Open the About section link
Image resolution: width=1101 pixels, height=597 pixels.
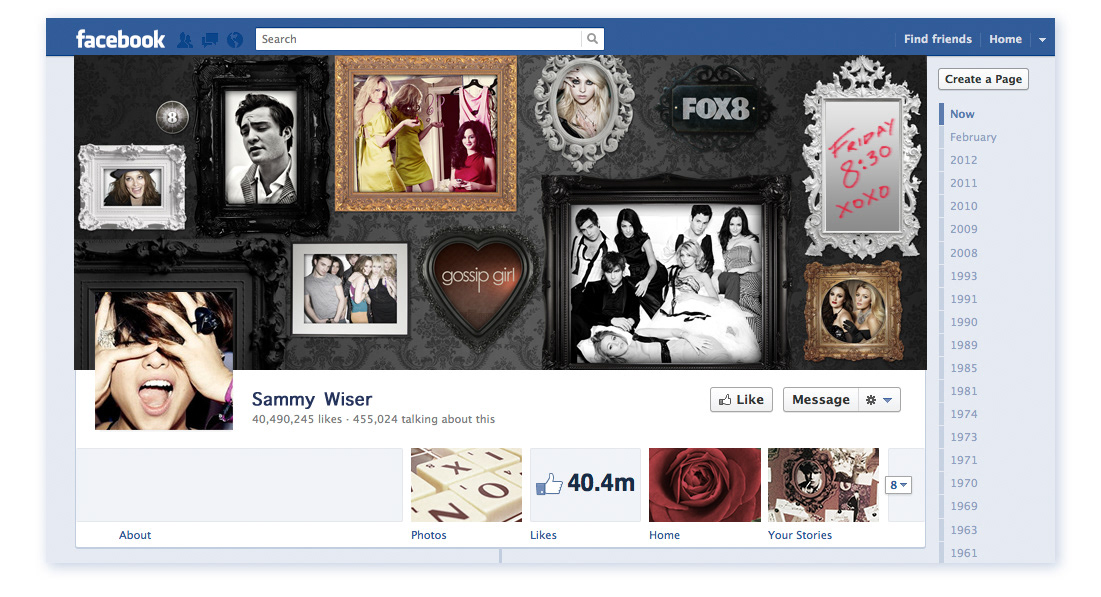pos(135,534)
